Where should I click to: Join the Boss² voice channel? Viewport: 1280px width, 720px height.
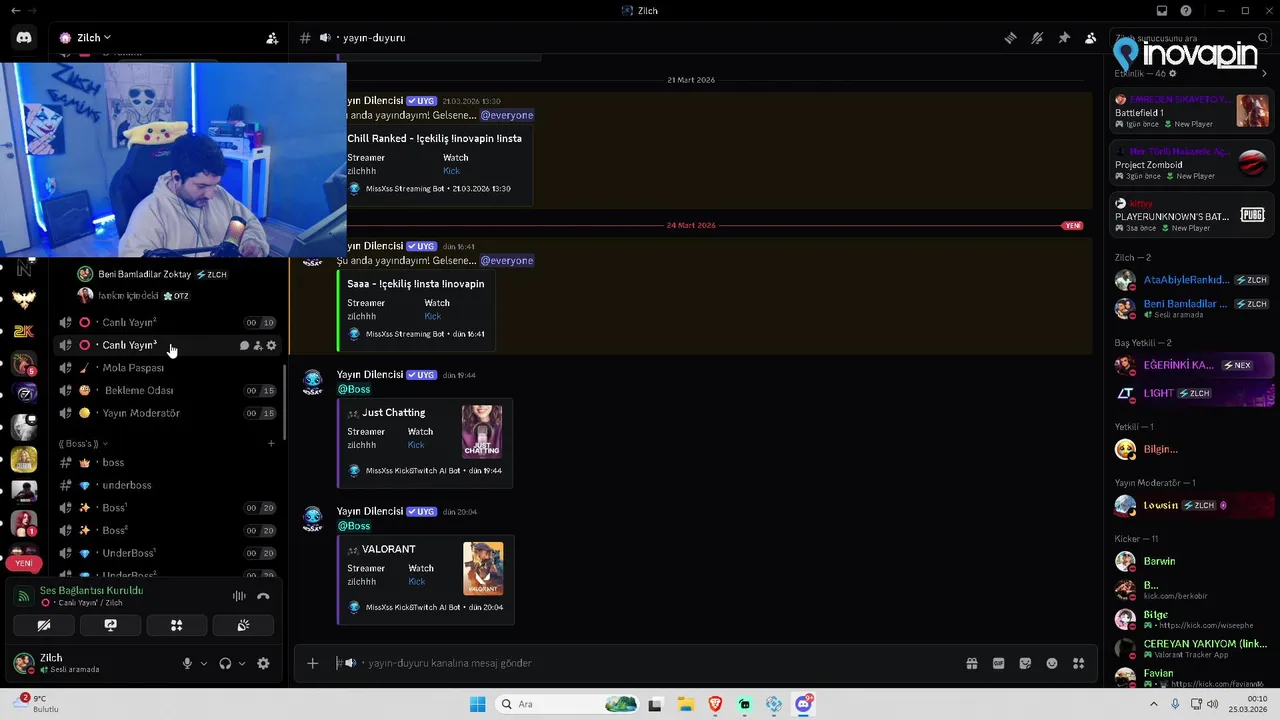[x=165, y=530]
